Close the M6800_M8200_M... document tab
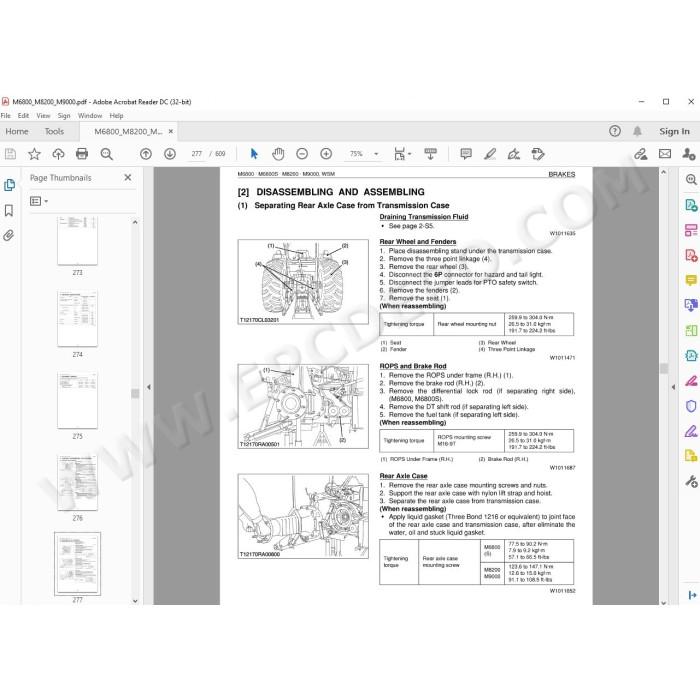 (x=171, y=131)
